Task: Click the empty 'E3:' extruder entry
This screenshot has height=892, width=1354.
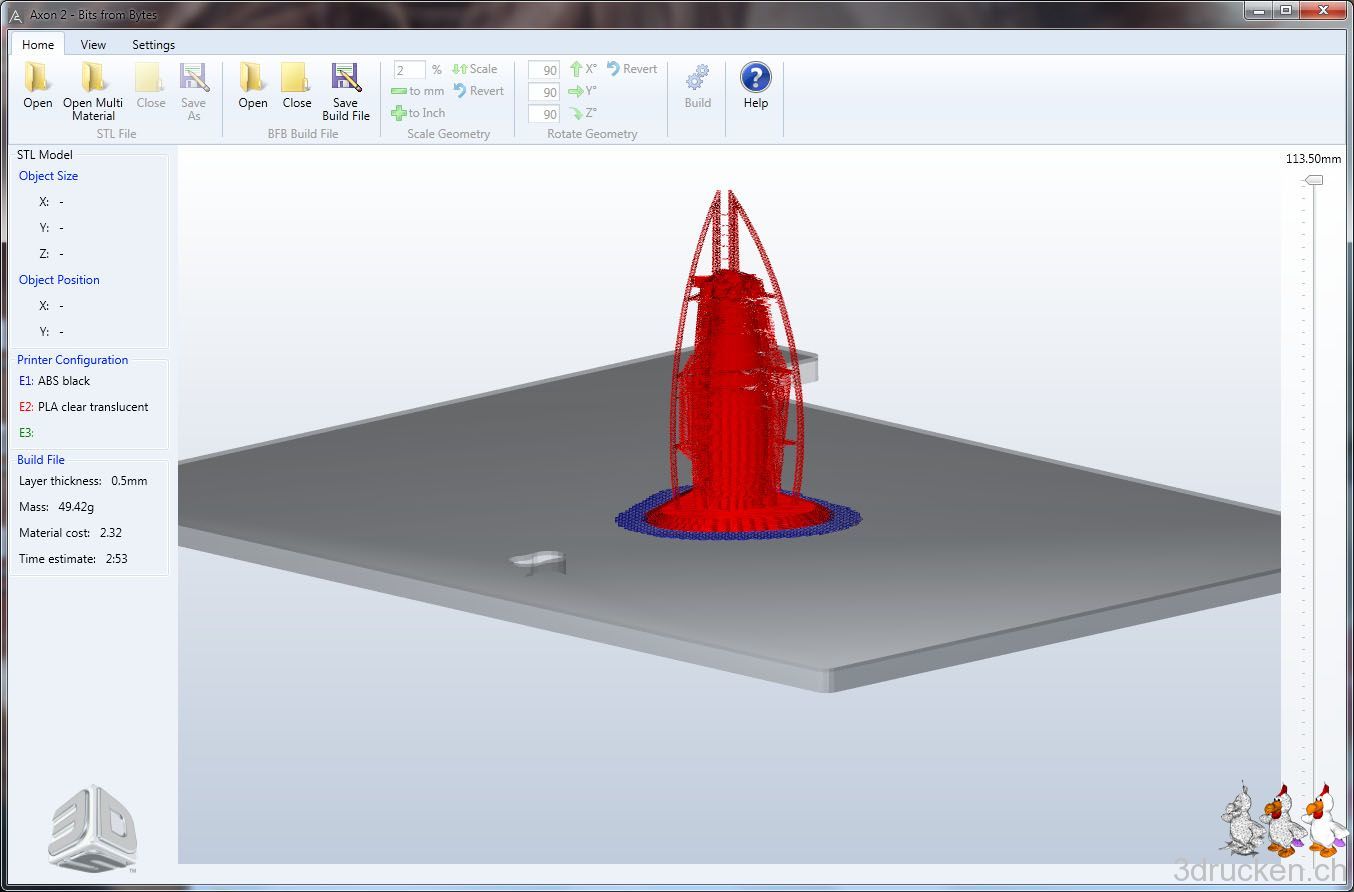Action: [26, 433]
